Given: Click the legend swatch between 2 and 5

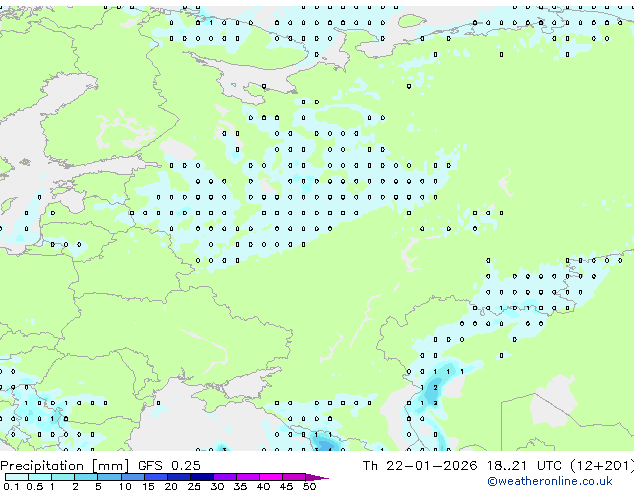Looking at the screenshot, I should [x=86, y=477].
